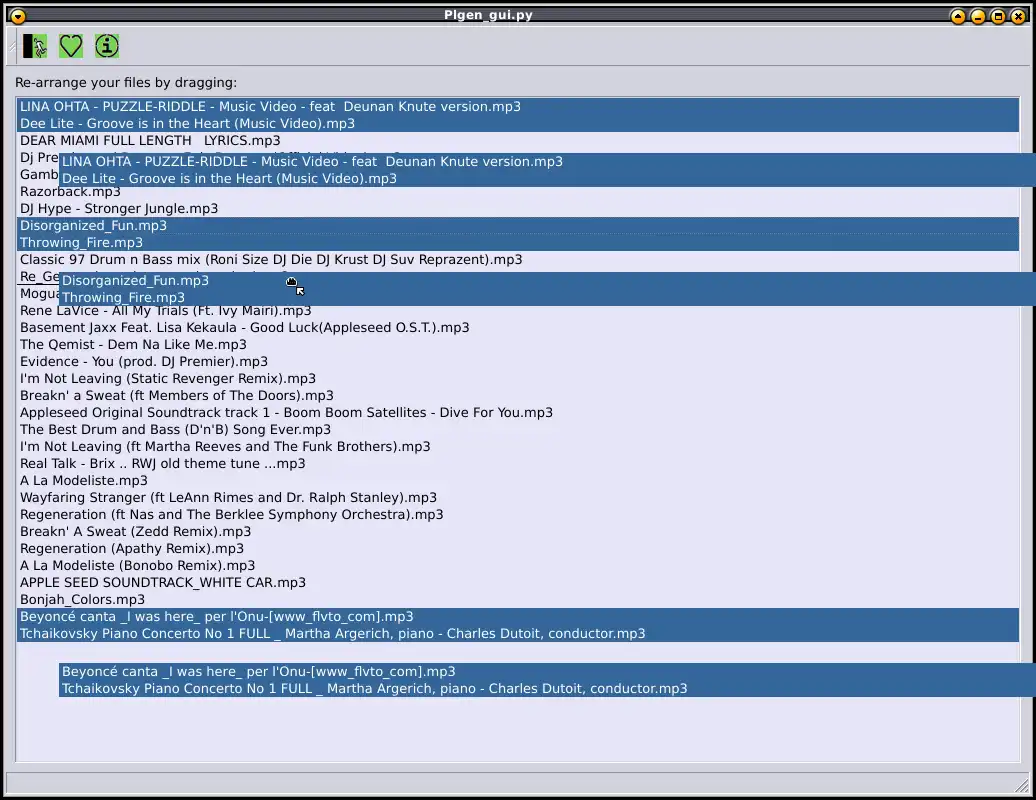This screenshot has width=1036, height=800.
Task: Select 'APPLE SEED SOUNDTRACK_WHITE CAR.mp3'
Action: tap(518, 583)
